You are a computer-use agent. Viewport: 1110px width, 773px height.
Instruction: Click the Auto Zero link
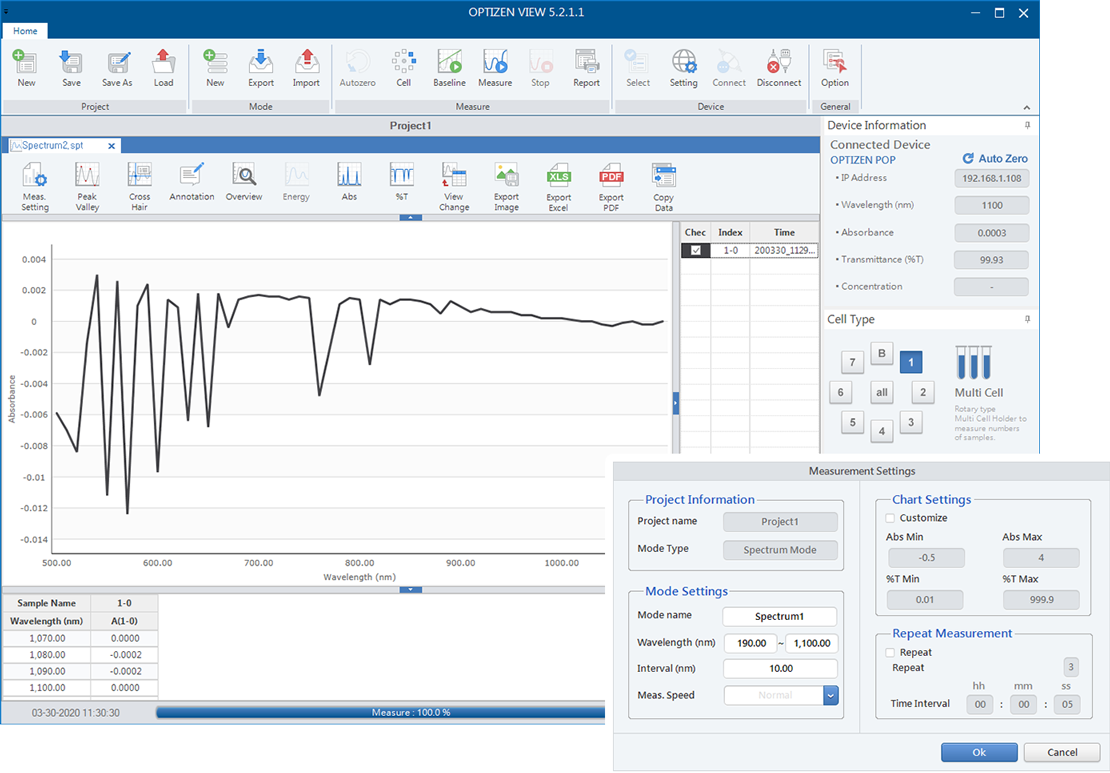coord(995,159)
